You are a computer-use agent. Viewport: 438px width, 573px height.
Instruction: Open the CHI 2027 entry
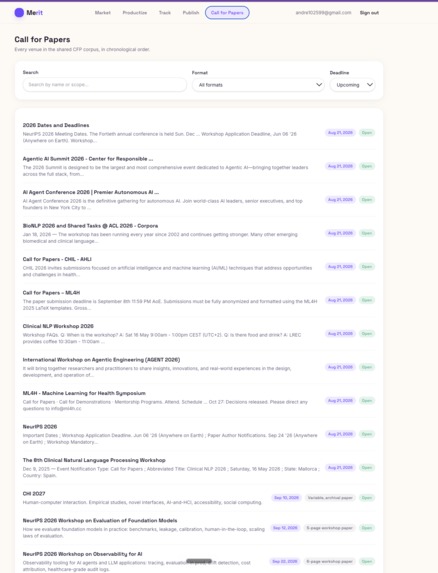click(34, 494)
